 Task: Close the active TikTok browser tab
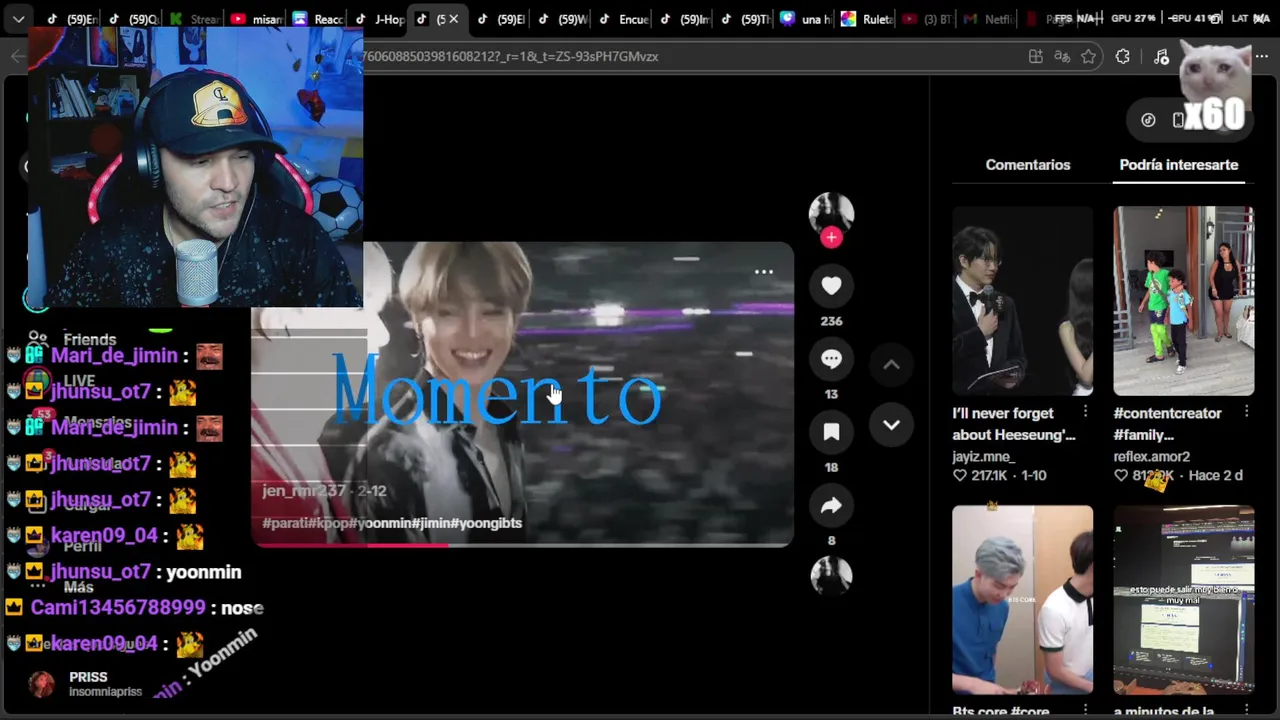(453, 19)
